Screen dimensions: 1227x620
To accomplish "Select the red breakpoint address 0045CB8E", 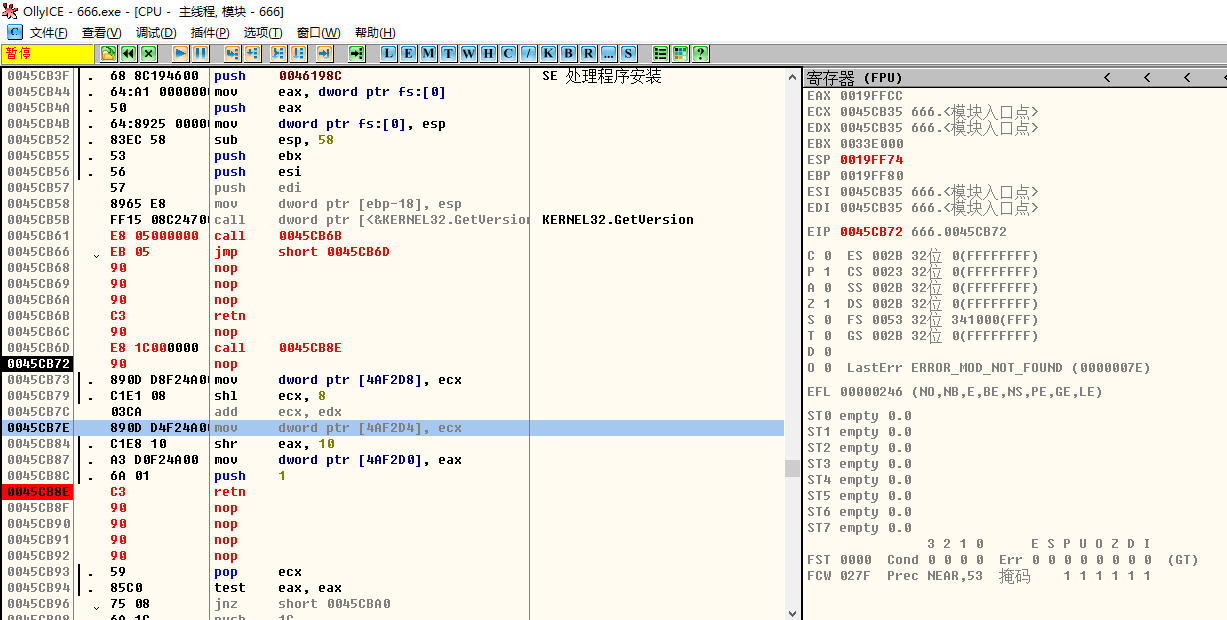I will [x=38, y=492].
